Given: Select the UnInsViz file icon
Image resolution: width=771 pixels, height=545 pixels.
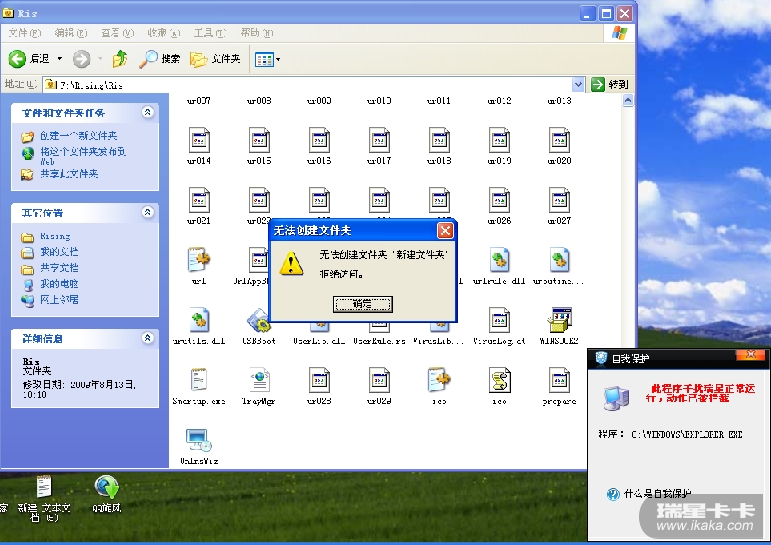Looking at the screenshot, I should [198, 440].
